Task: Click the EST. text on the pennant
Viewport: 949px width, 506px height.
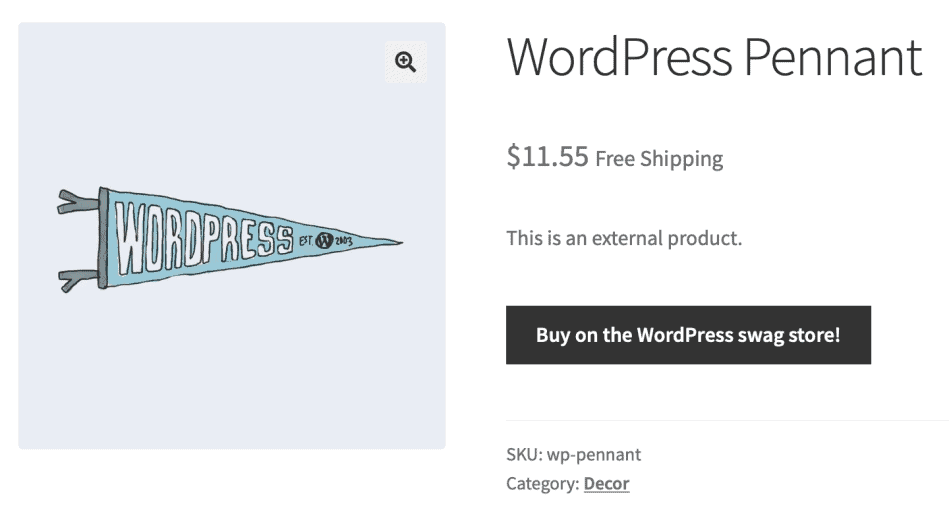Action: (x=306, y=240)
